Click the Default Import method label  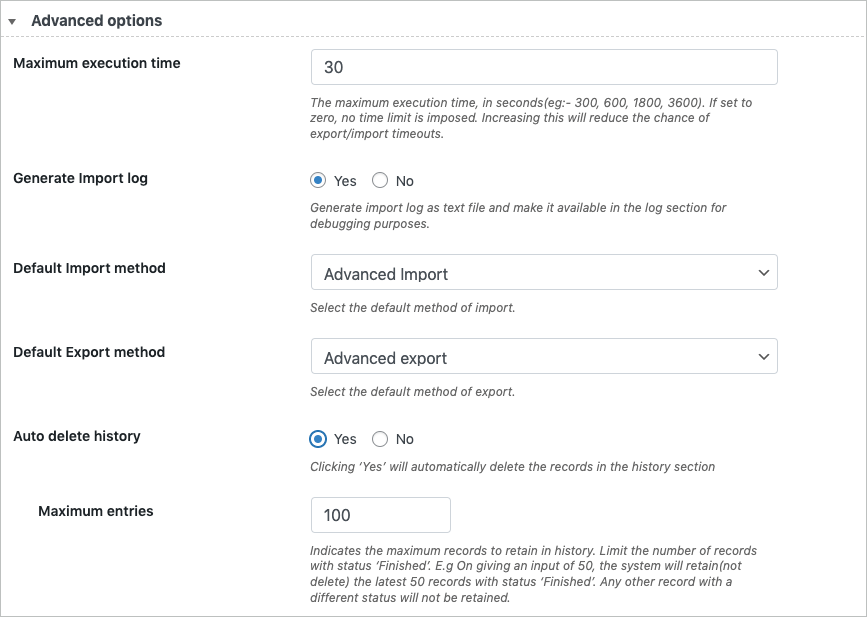click(89, 268)
